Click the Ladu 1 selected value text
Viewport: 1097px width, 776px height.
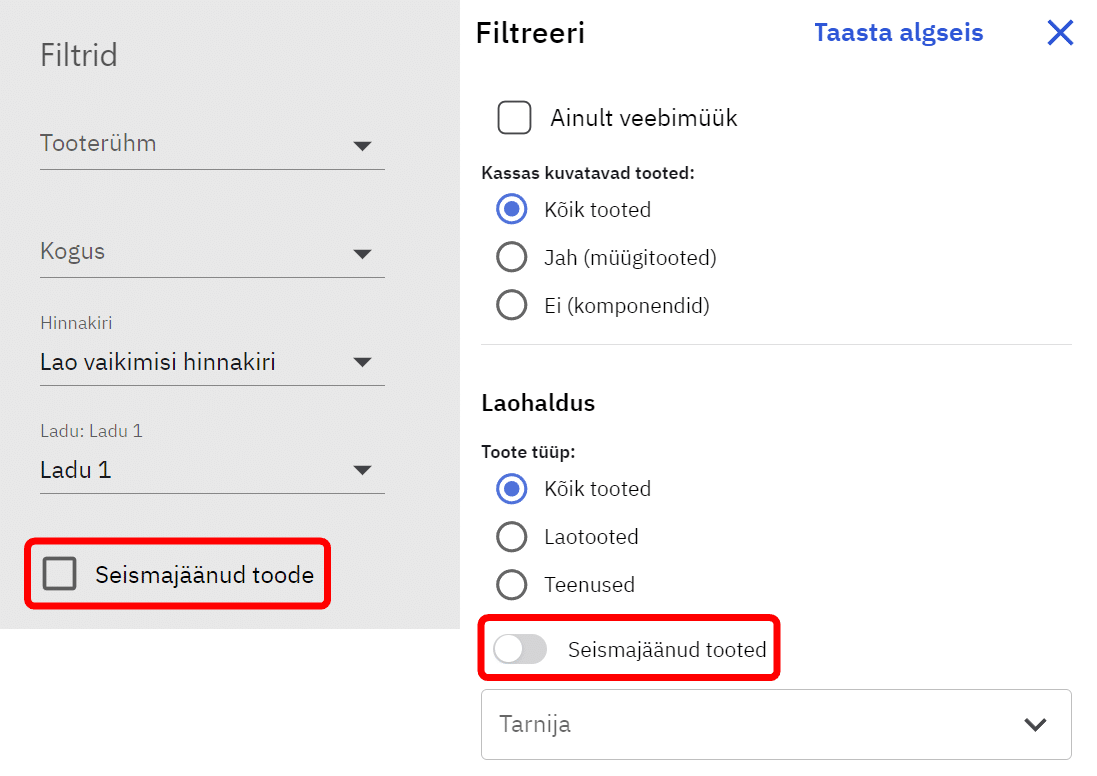tap(76, 470)
